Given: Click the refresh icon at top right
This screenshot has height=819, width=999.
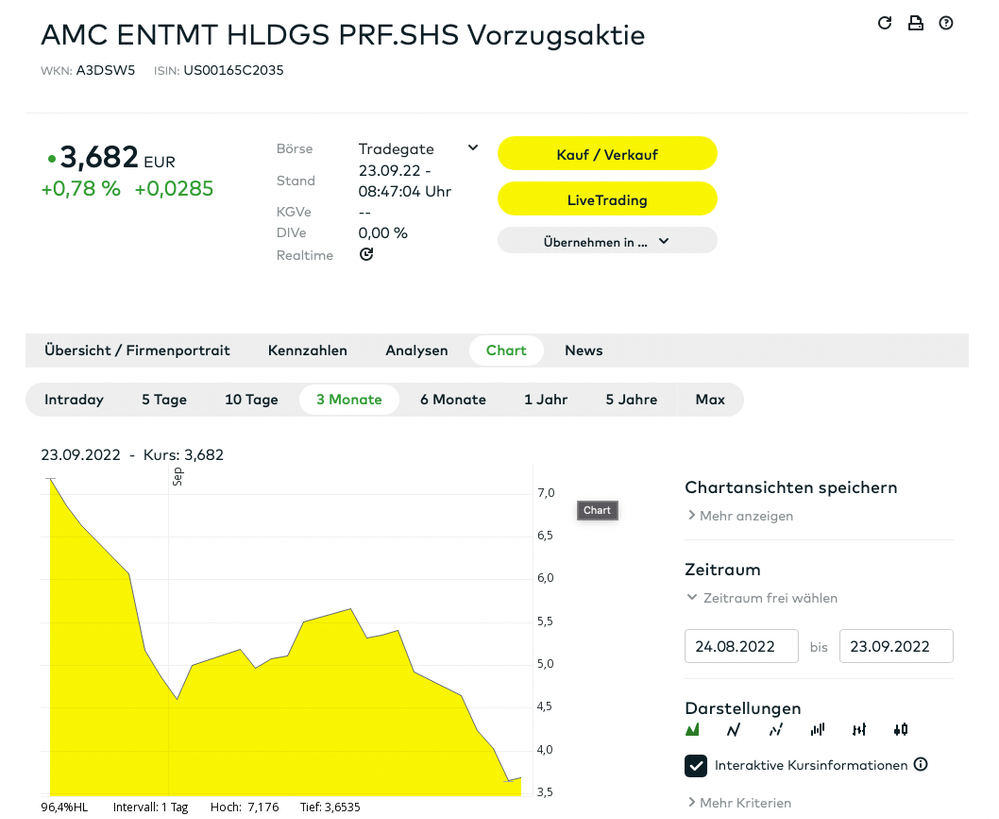Looking at the screenshot, I should click(884, 23).
